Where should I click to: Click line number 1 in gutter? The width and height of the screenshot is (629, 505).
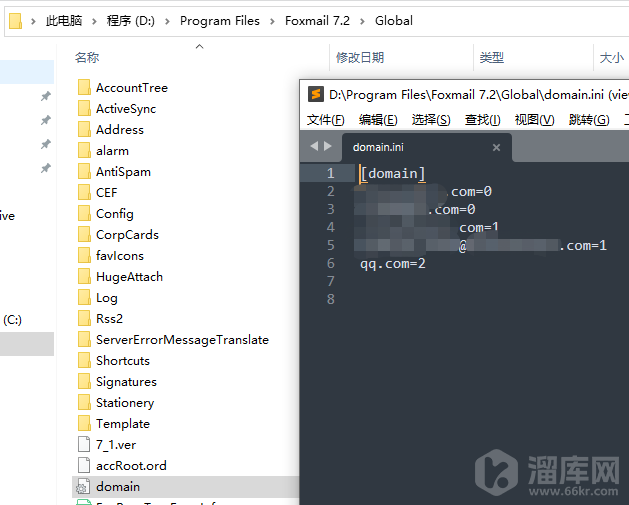point(331,173)
